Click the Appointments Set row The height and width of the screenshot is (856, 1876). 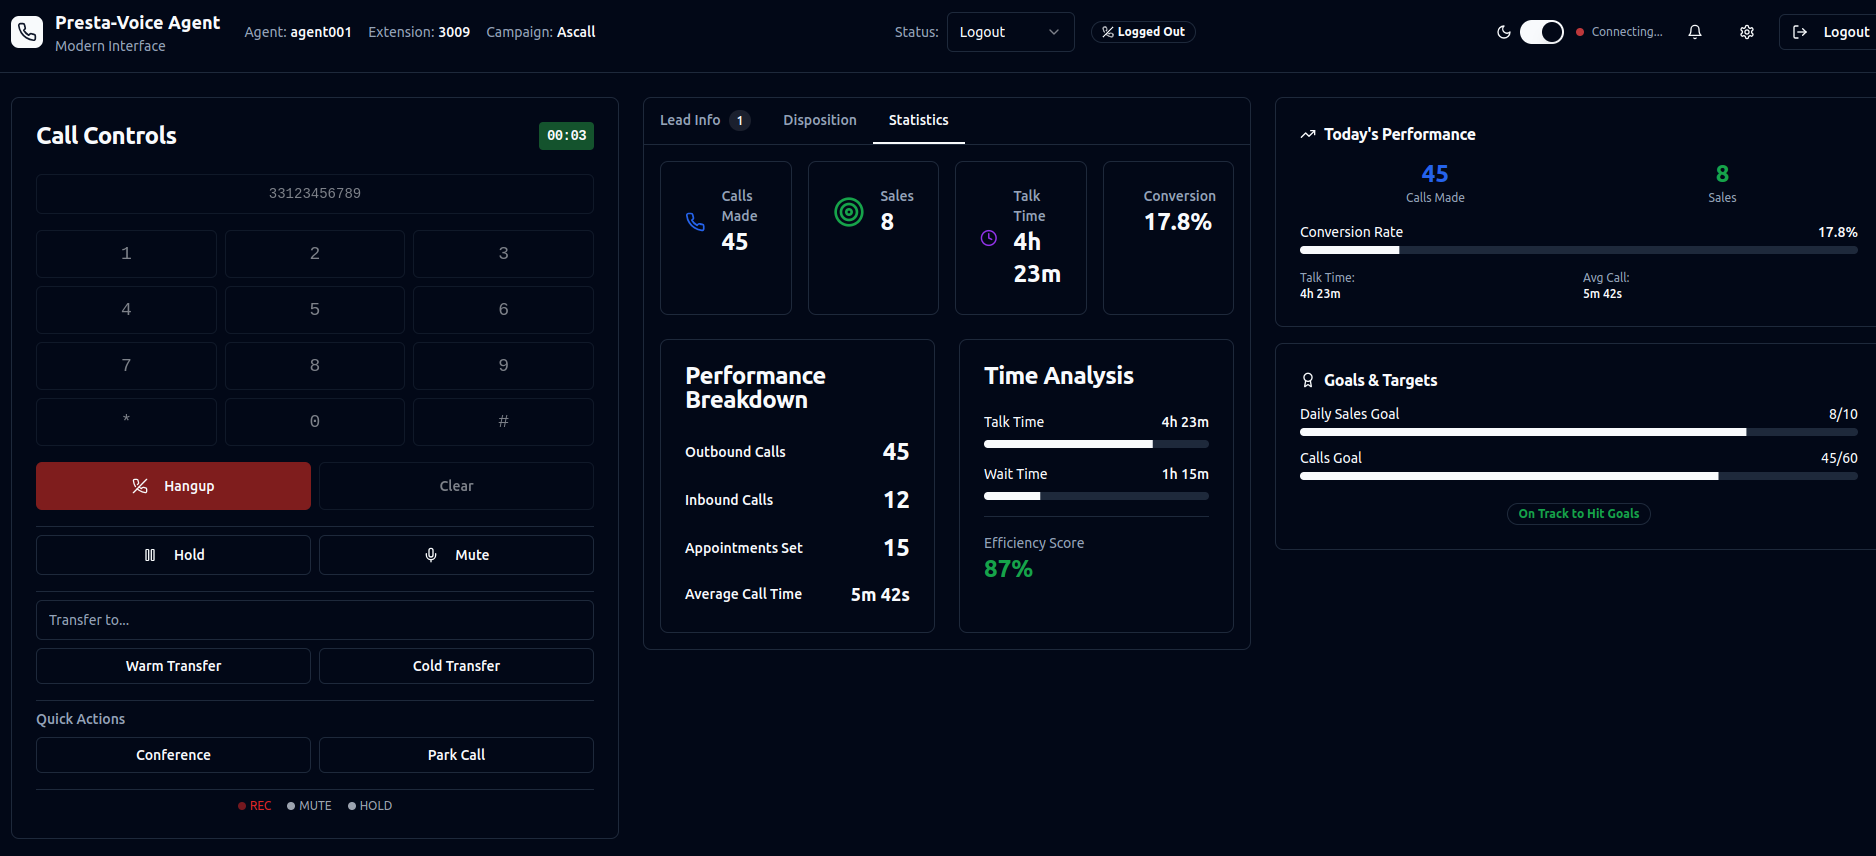tap(797, 548)
